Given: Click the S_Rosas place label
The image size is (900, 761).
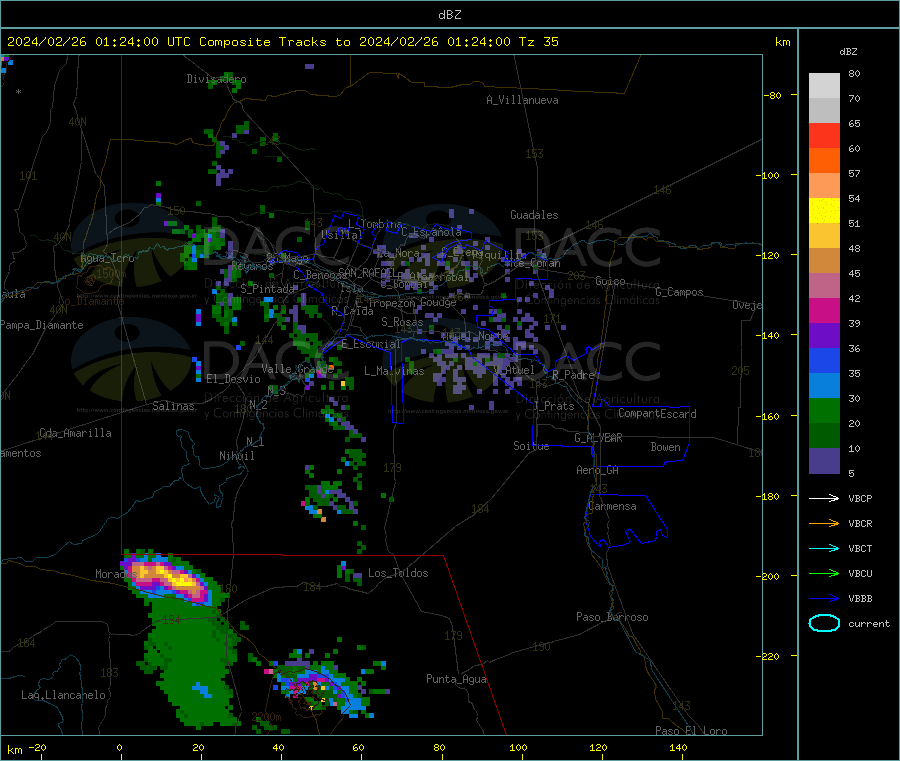Looking at the screenshot, I should [x=402, y=322].
